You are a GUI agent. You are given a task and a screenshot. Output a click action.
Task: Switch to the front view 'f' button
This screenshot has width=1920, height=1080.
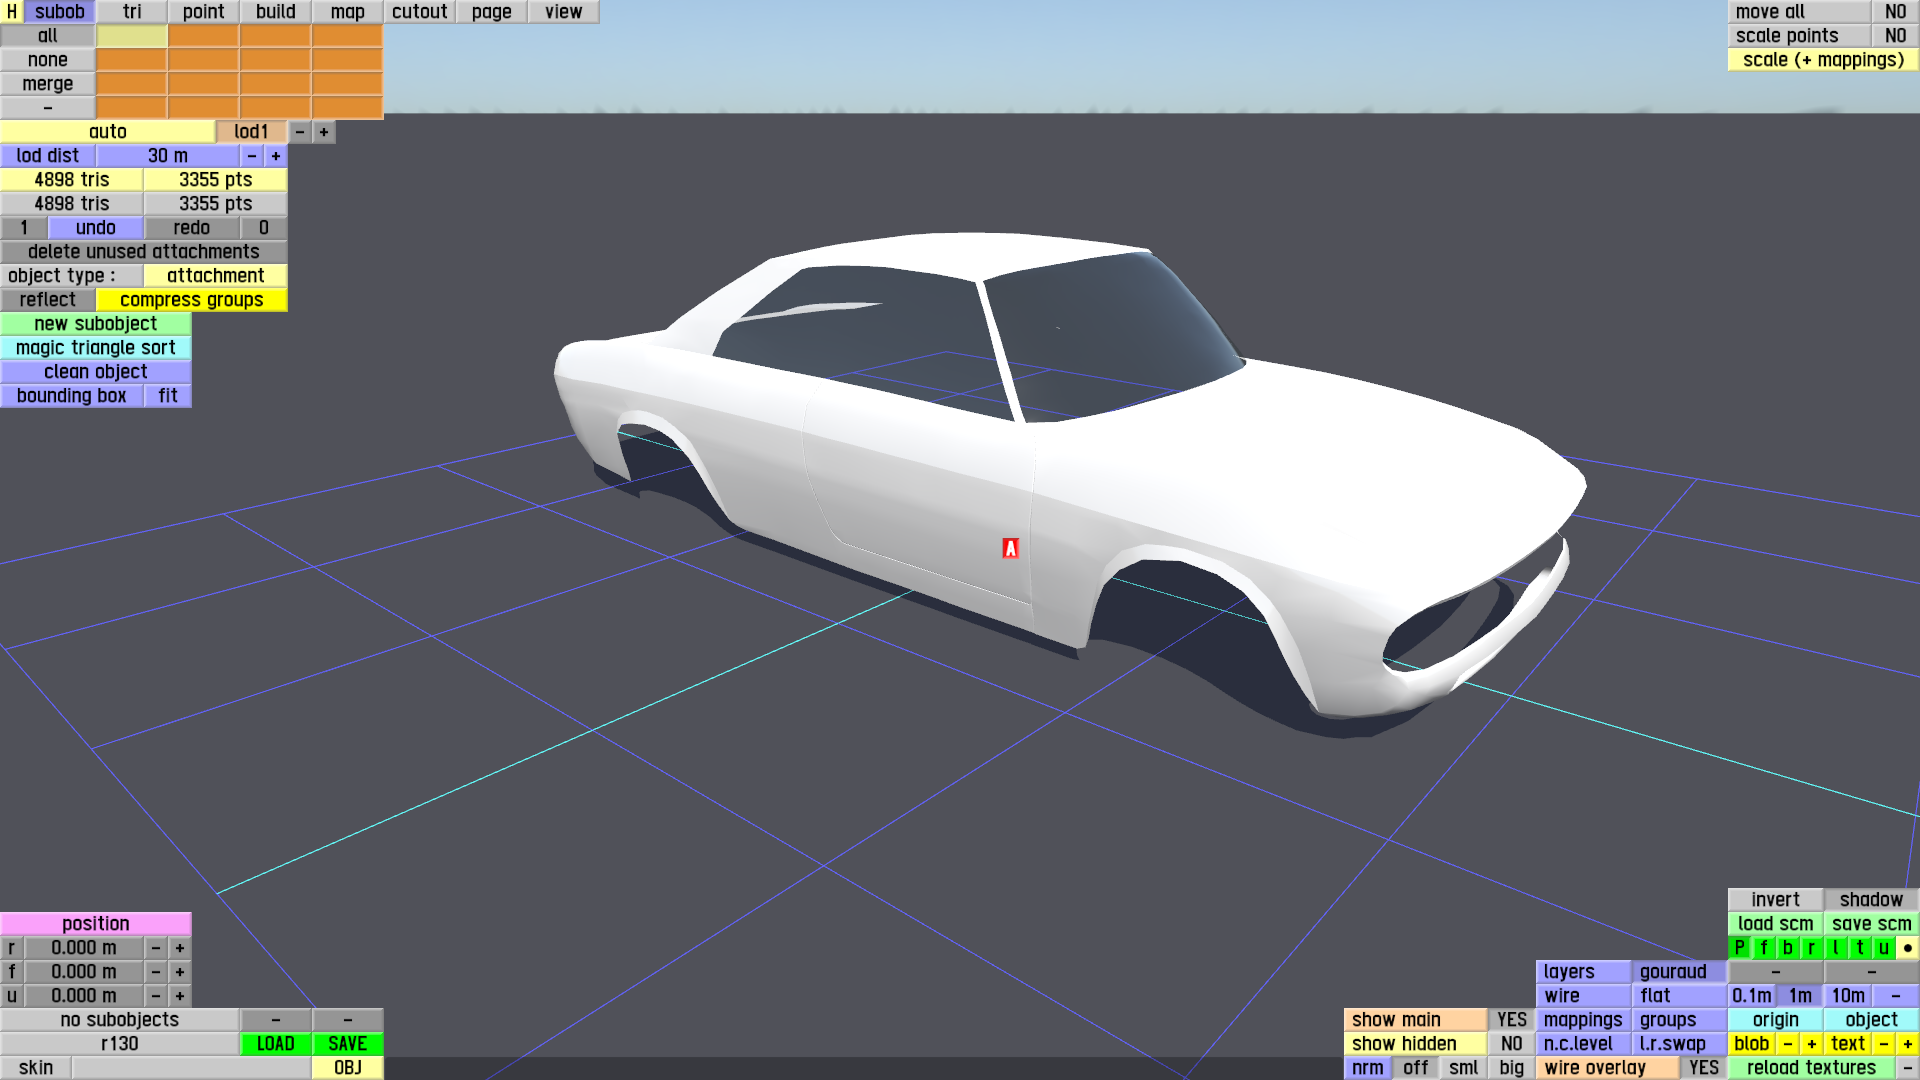pos(1763,948)
